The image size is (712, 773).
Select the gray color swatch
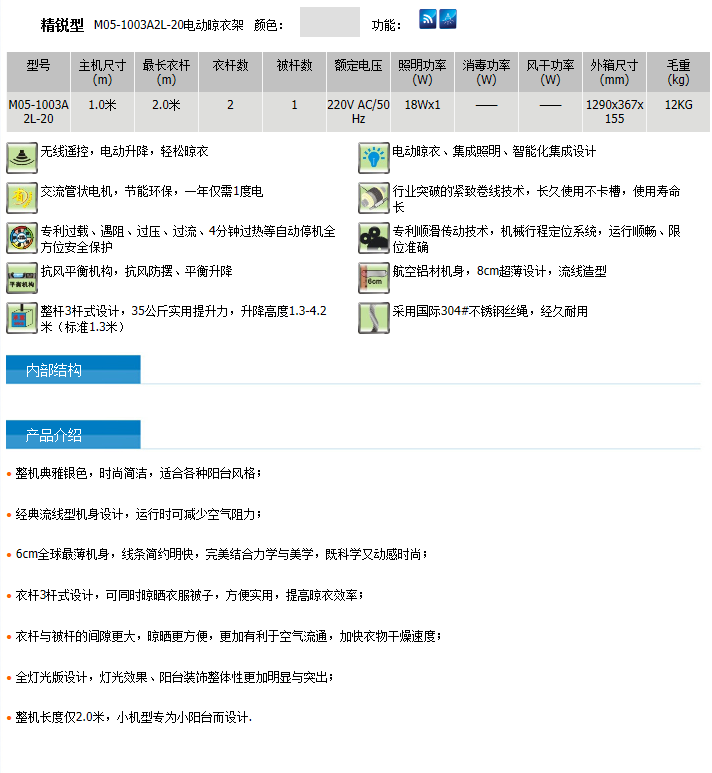[330, 22]
